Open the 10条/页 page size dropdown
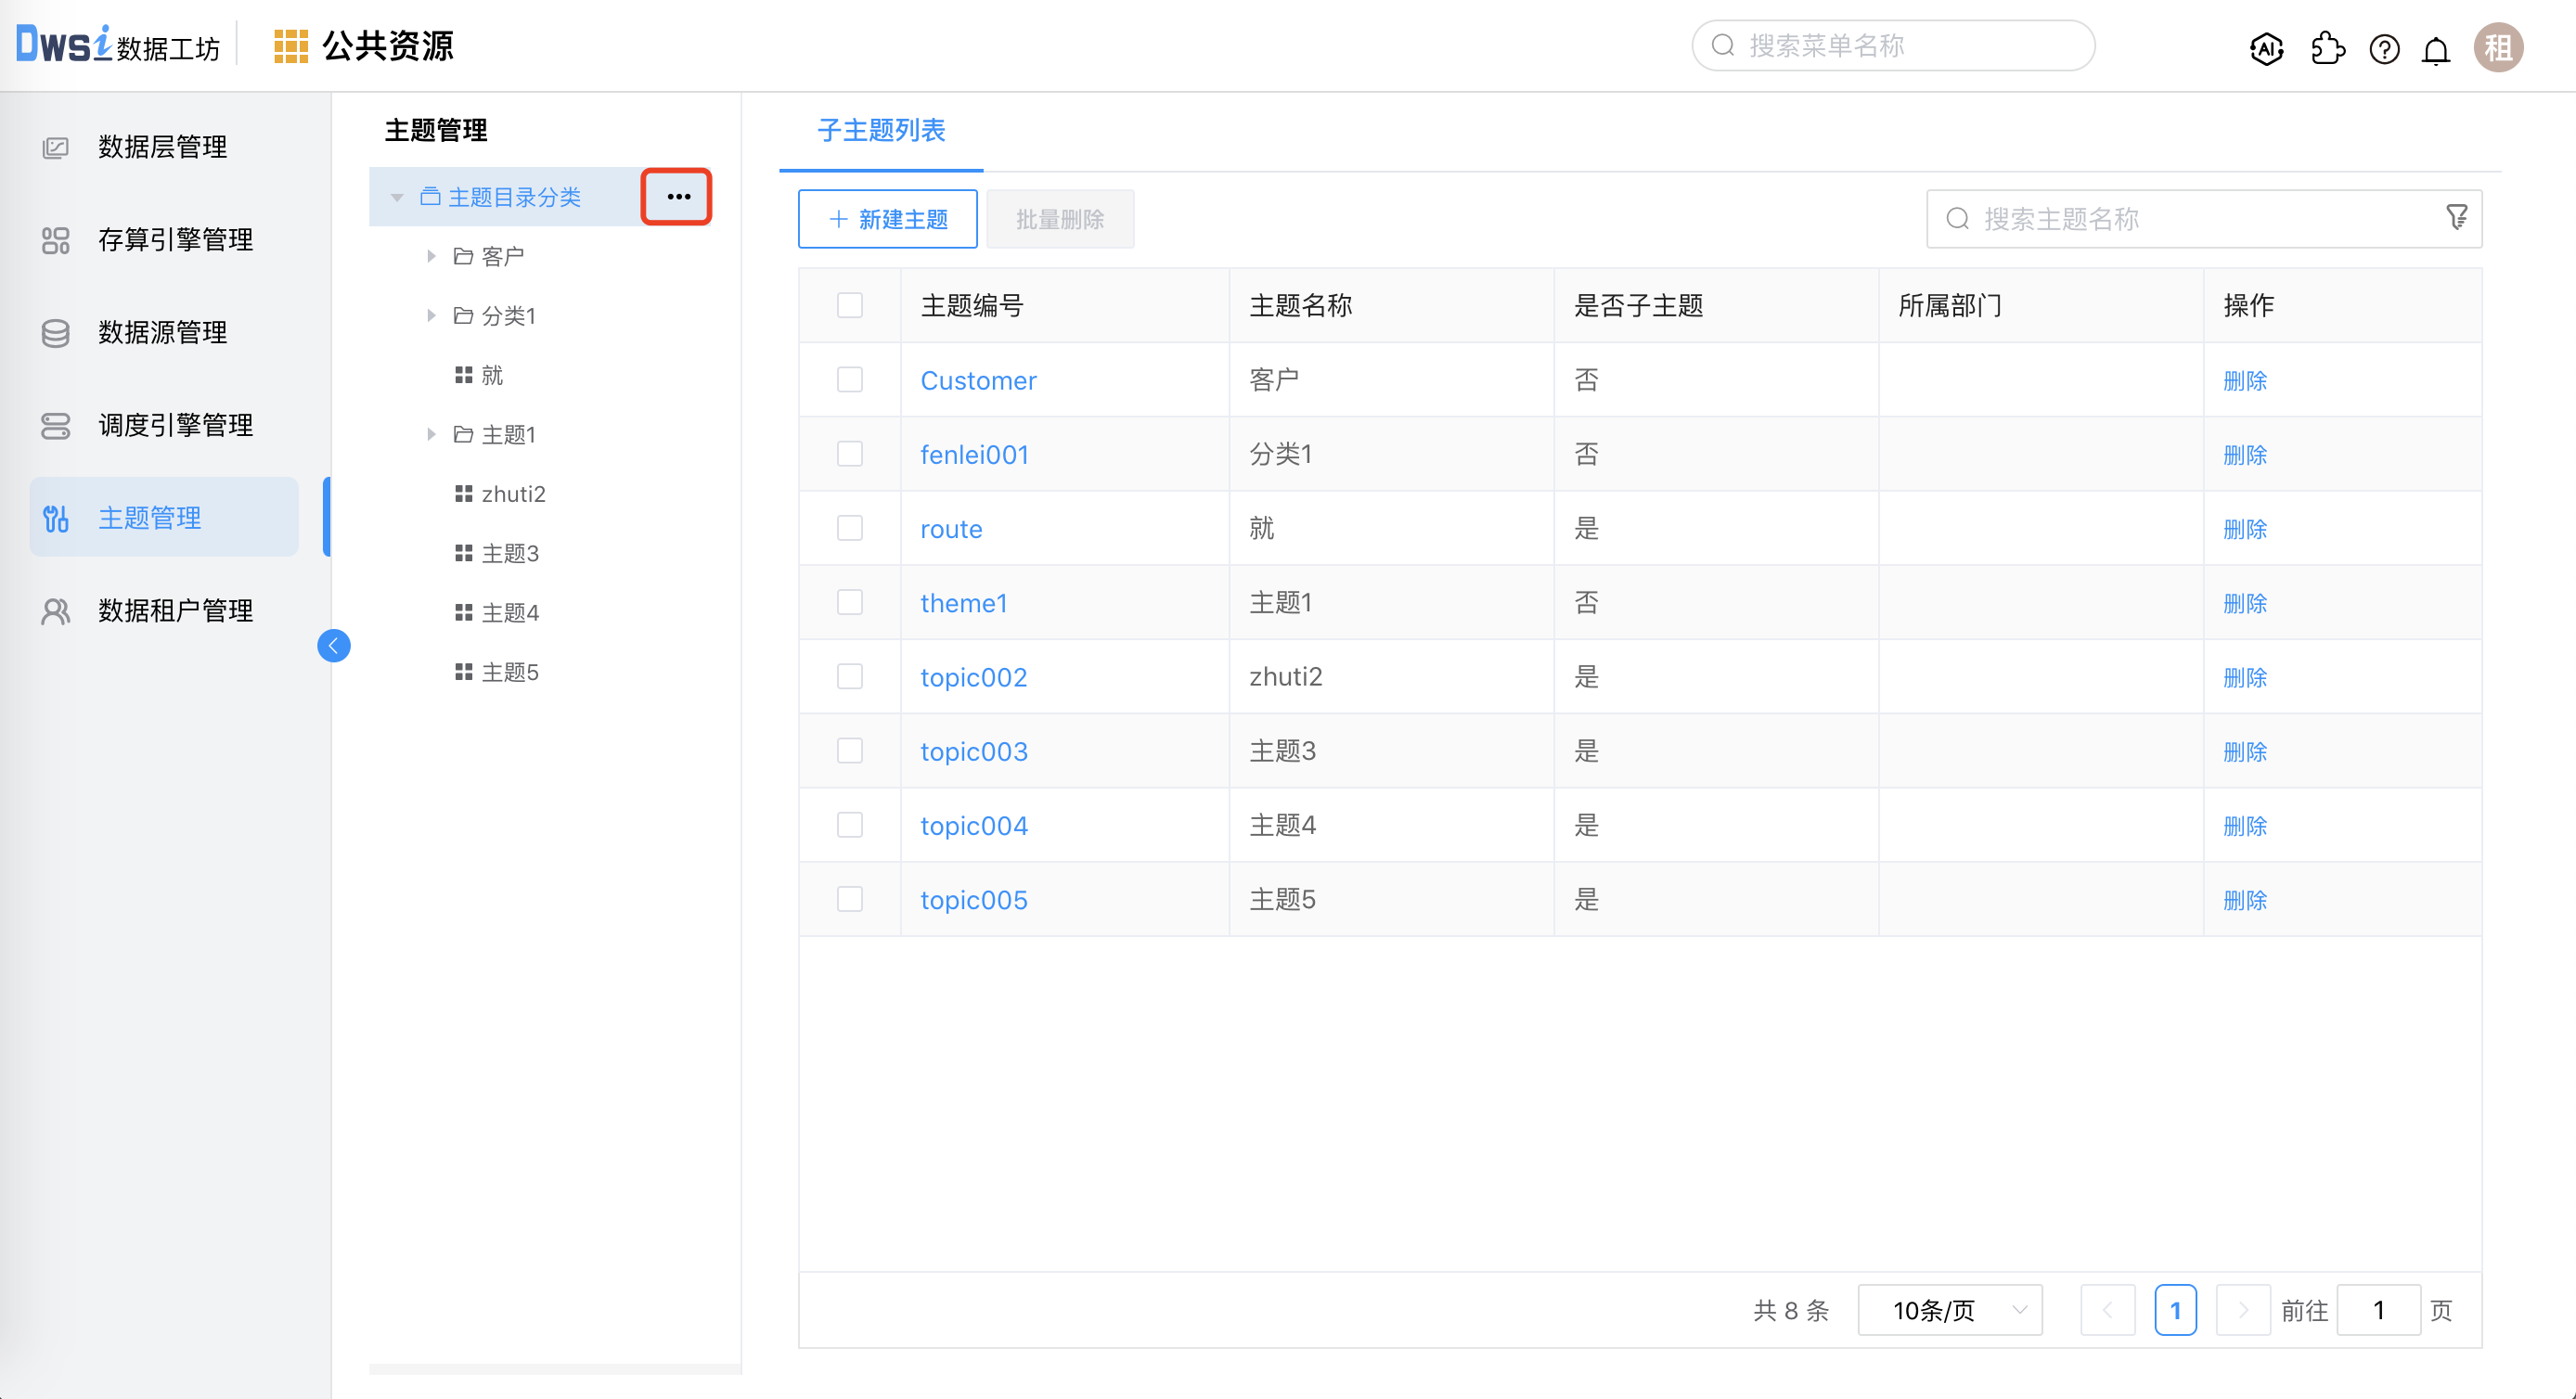Screen dimensions: 2576x1399 coord(1950,1310)
